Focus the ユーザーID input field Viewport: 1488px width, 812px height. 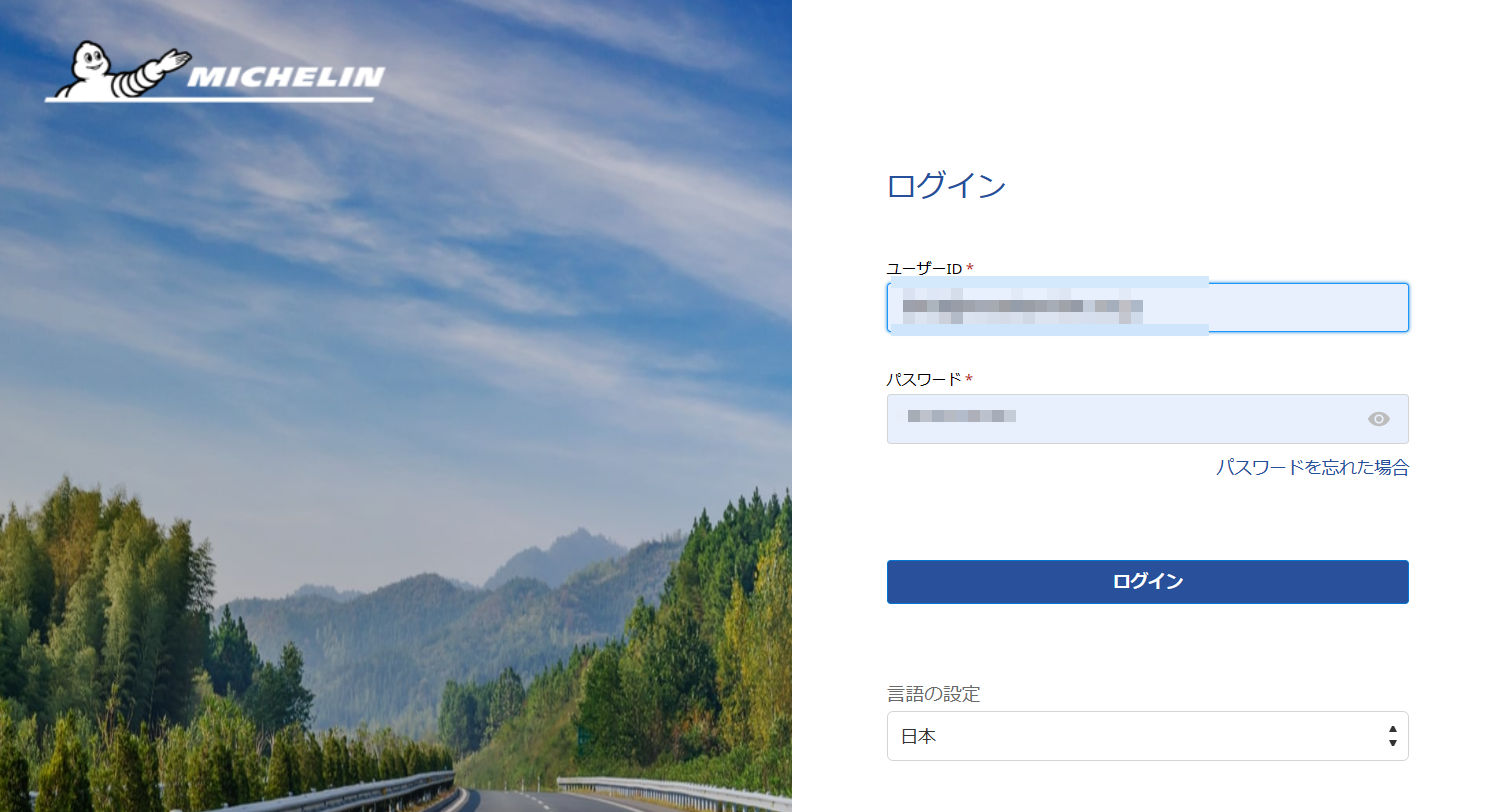[x=1148, y=307]
